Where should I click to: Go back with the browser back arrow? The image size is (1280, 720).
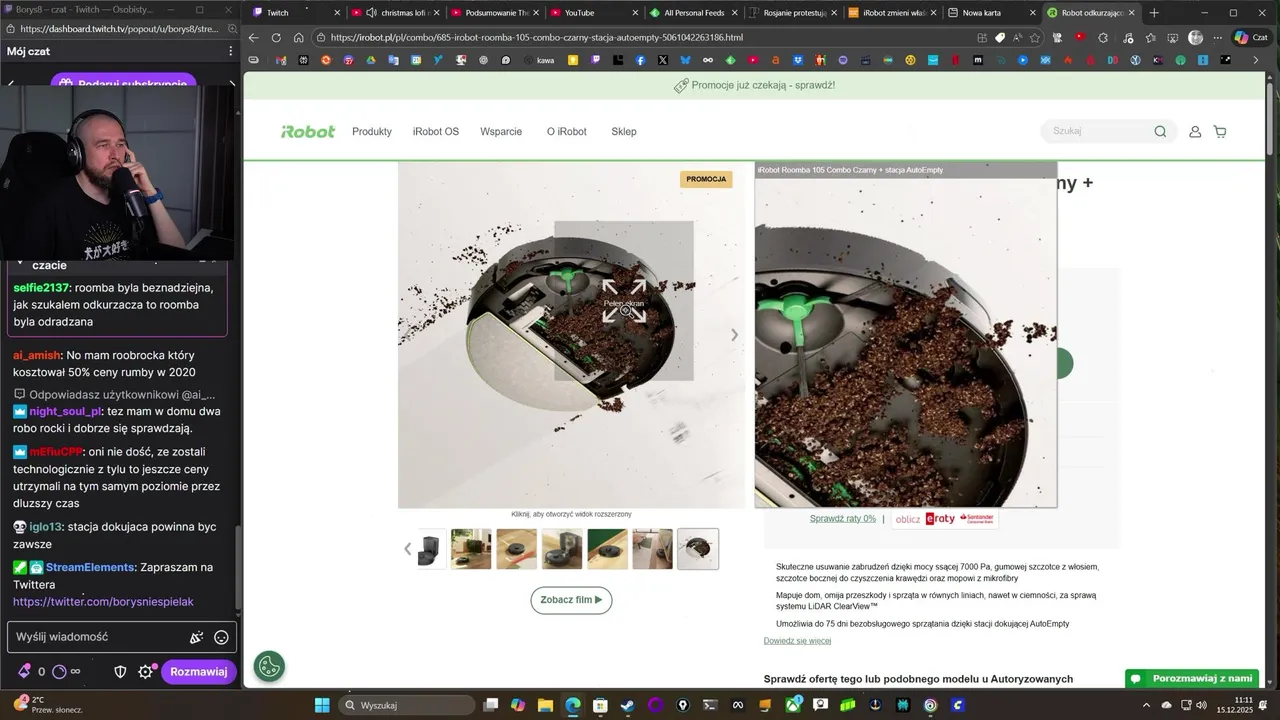[x=254, y=38]
